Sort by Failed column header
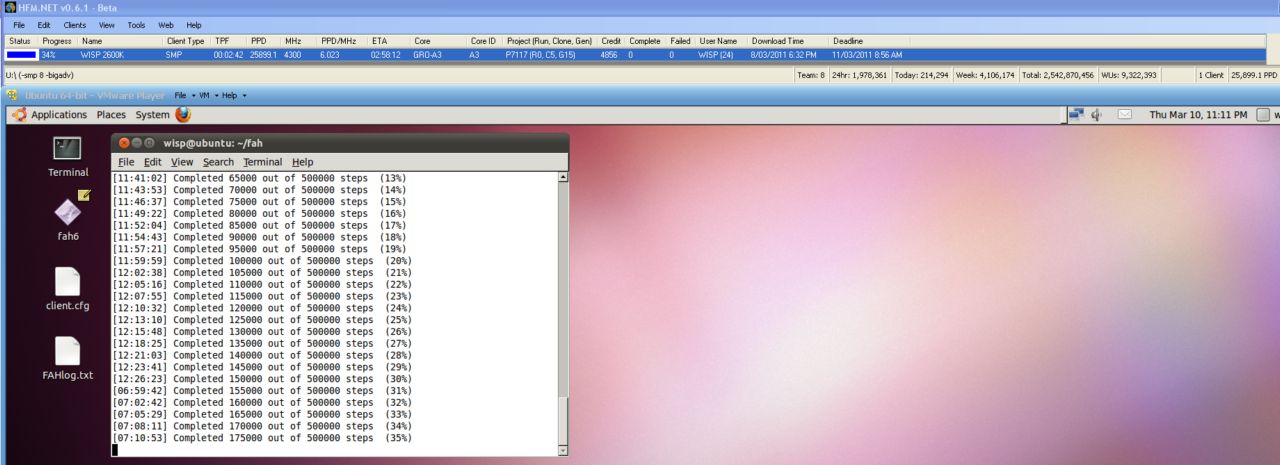The width and height of the screenshot is (1280, 465). coord(681,41)
